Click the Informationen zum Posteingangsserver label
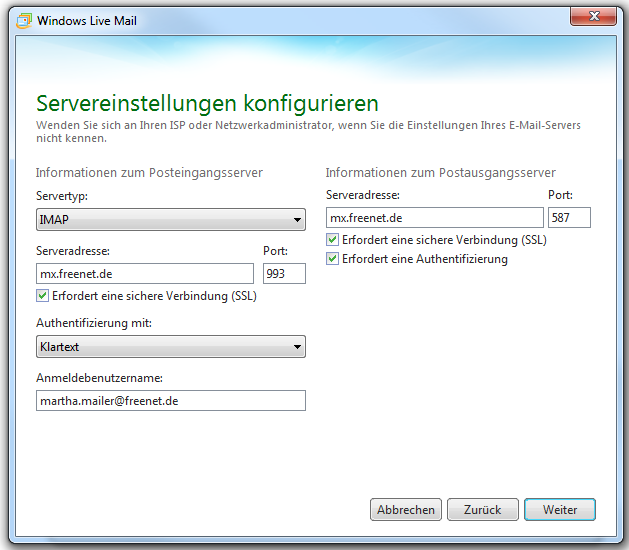The height and width of the screenshot is (550, 629). pos(149,173)
